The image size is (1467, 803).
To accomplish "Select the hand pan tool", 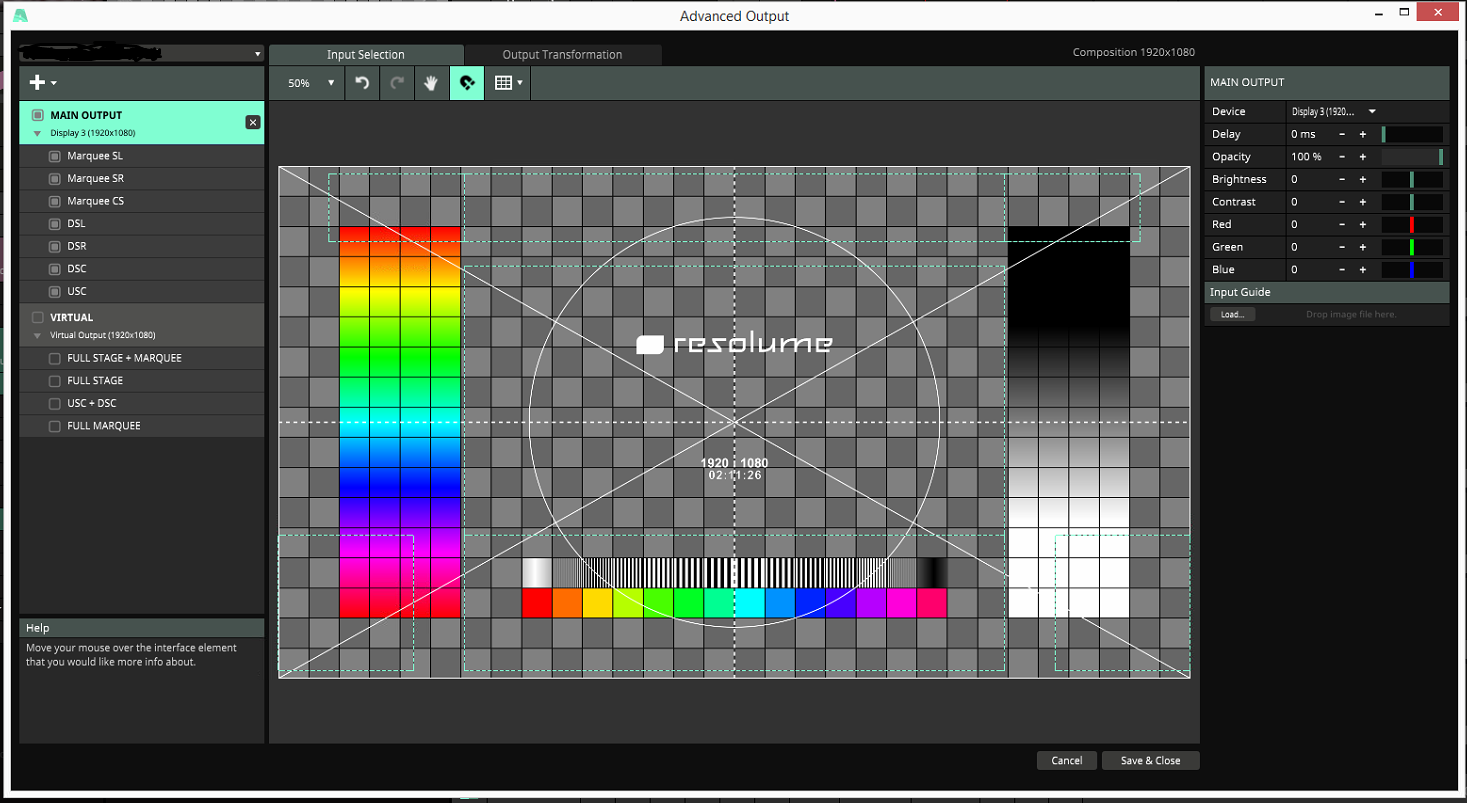I will (x=431, y=83).
